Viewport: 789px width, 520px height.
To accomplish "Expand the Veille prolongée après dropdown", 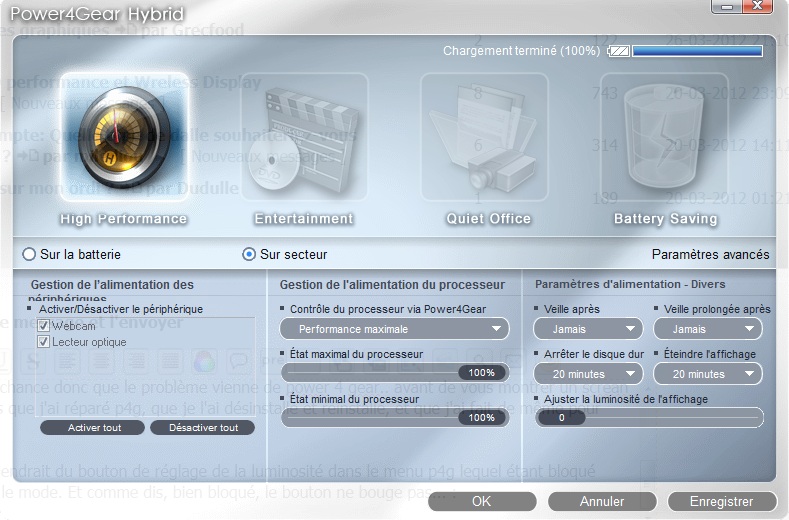I will (x=707, y=328).
